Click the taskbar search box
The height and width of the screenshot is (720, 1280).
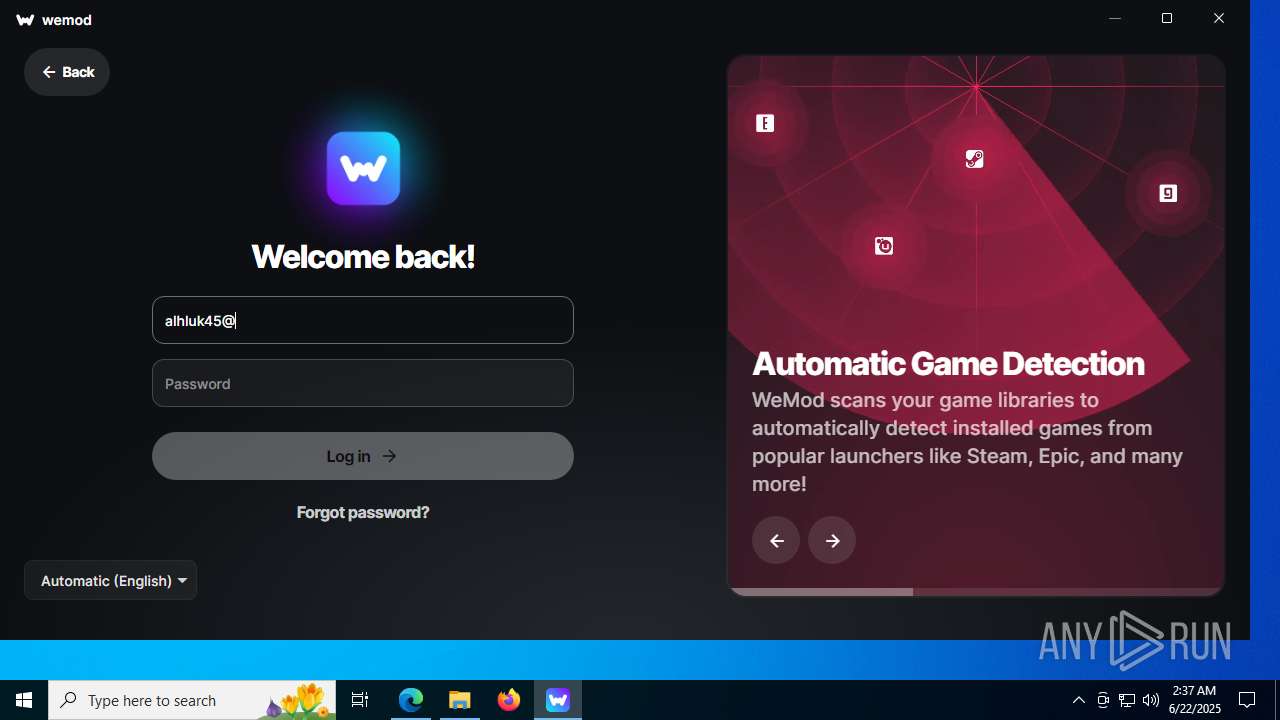pos(192,700)
